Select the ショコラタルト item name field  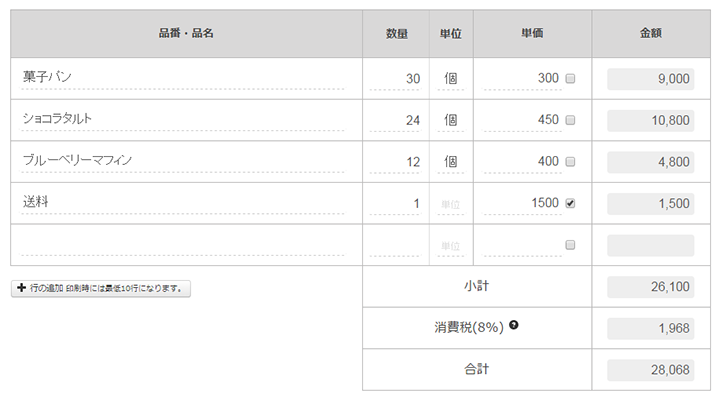pyautogui.click(x=182, y=120)
